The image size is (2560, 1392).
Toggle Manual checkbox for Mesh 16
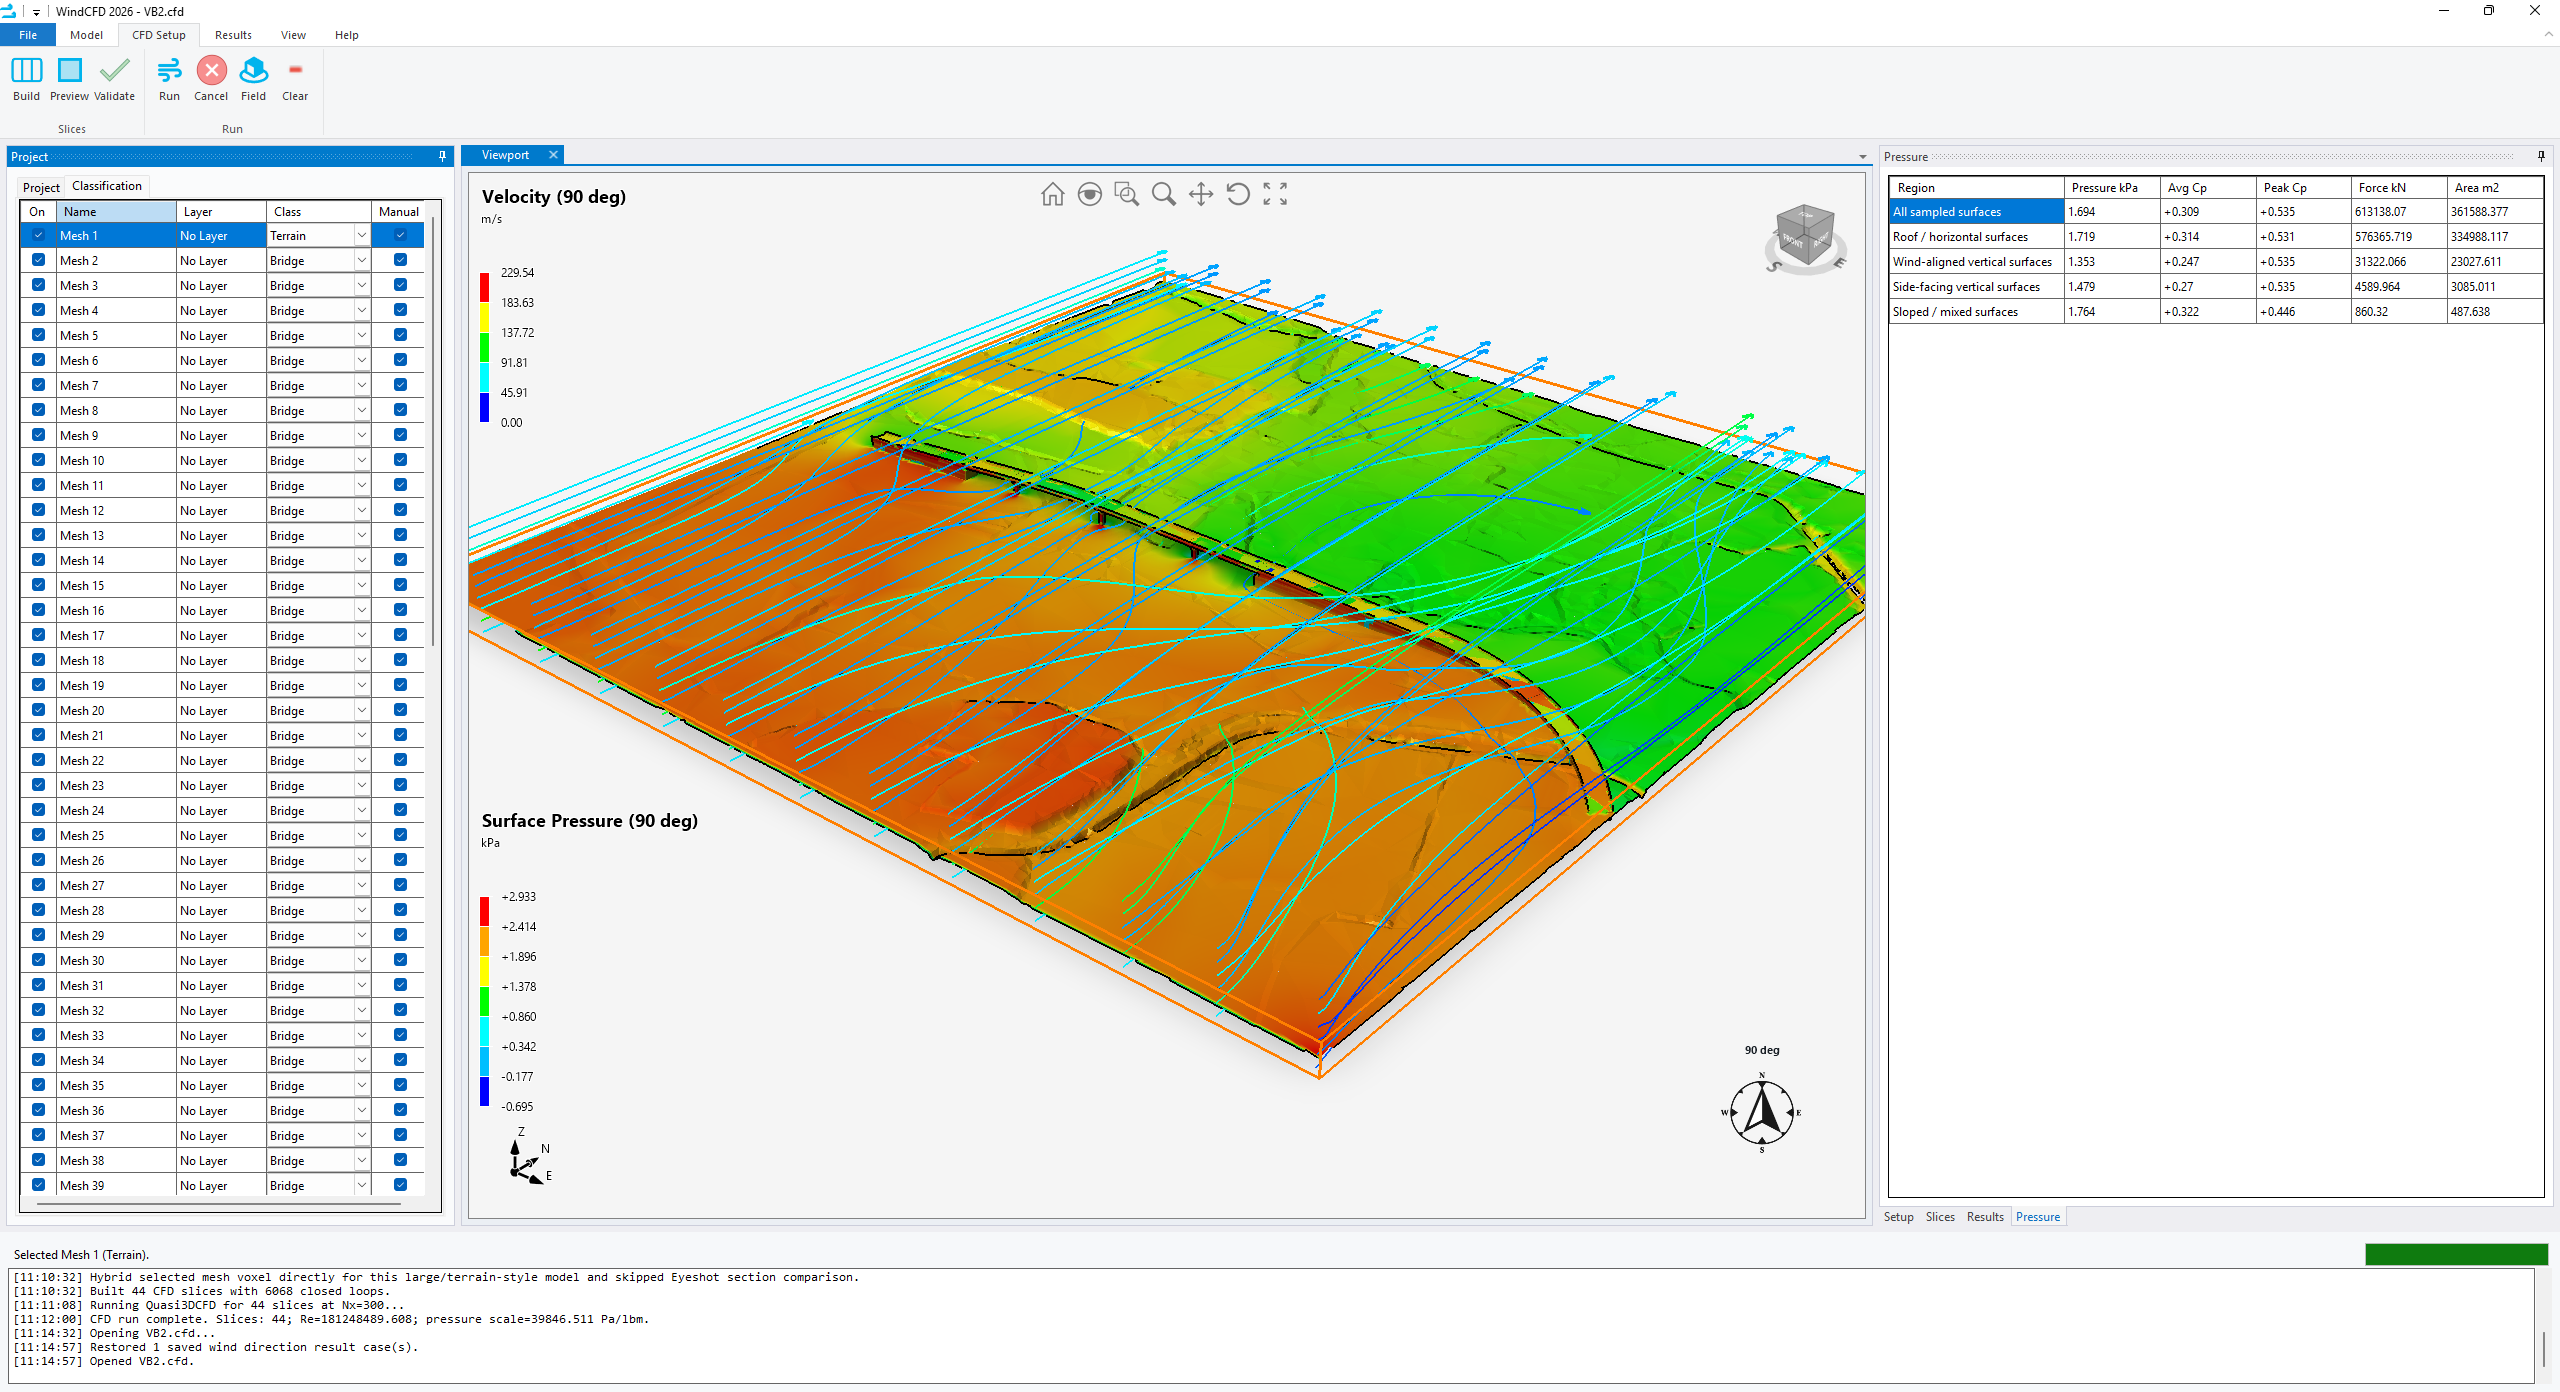(x=400, y=610)
